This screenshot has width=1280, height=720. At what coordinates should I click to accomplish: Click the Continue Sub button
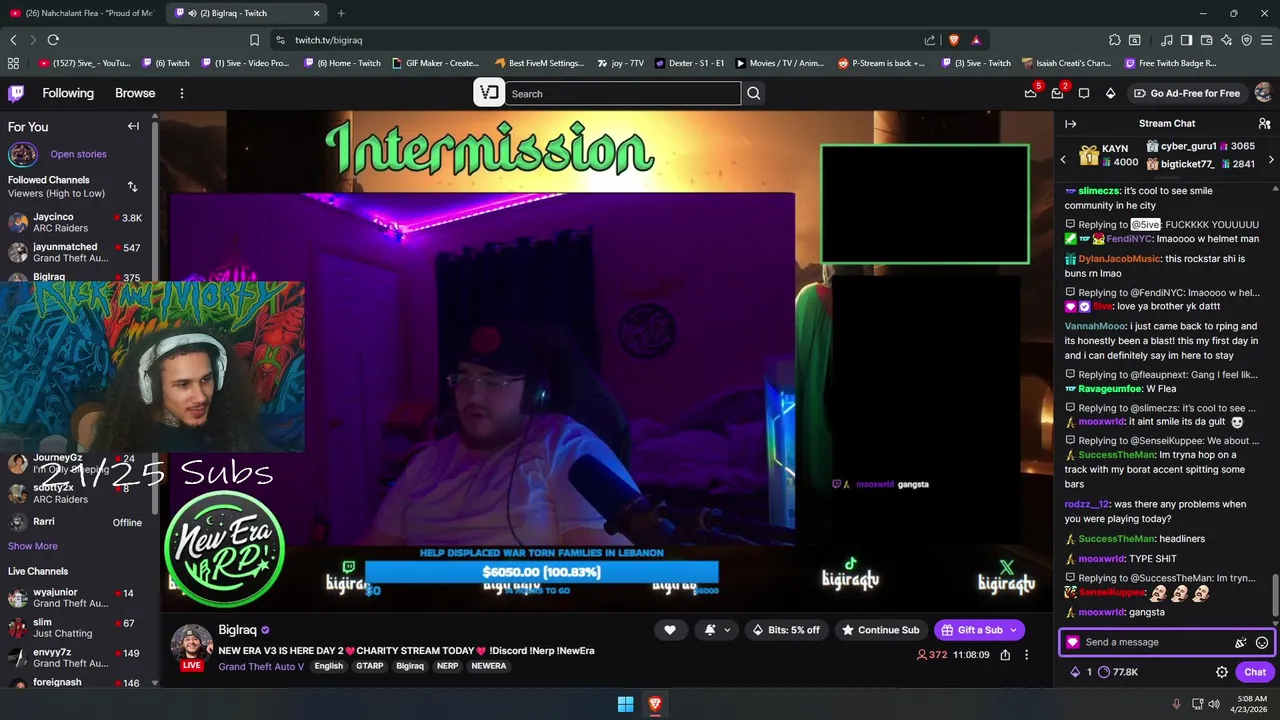point(880,630)
